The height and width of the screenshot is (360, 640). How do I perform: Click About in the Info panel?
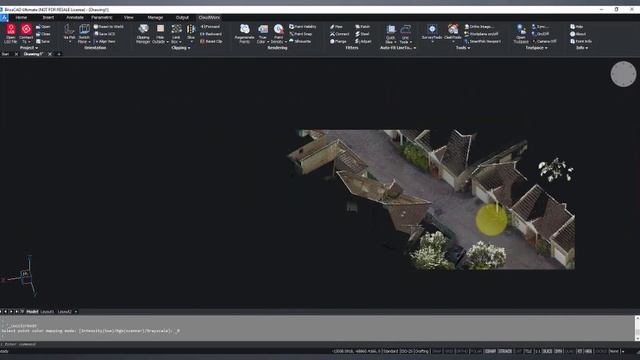click(x=578, y=34)
